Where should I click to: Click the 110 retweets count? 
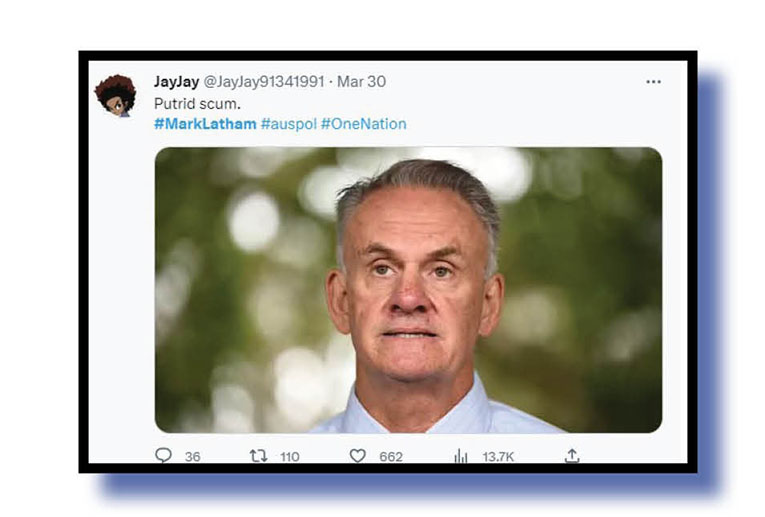tap(290, 457)
